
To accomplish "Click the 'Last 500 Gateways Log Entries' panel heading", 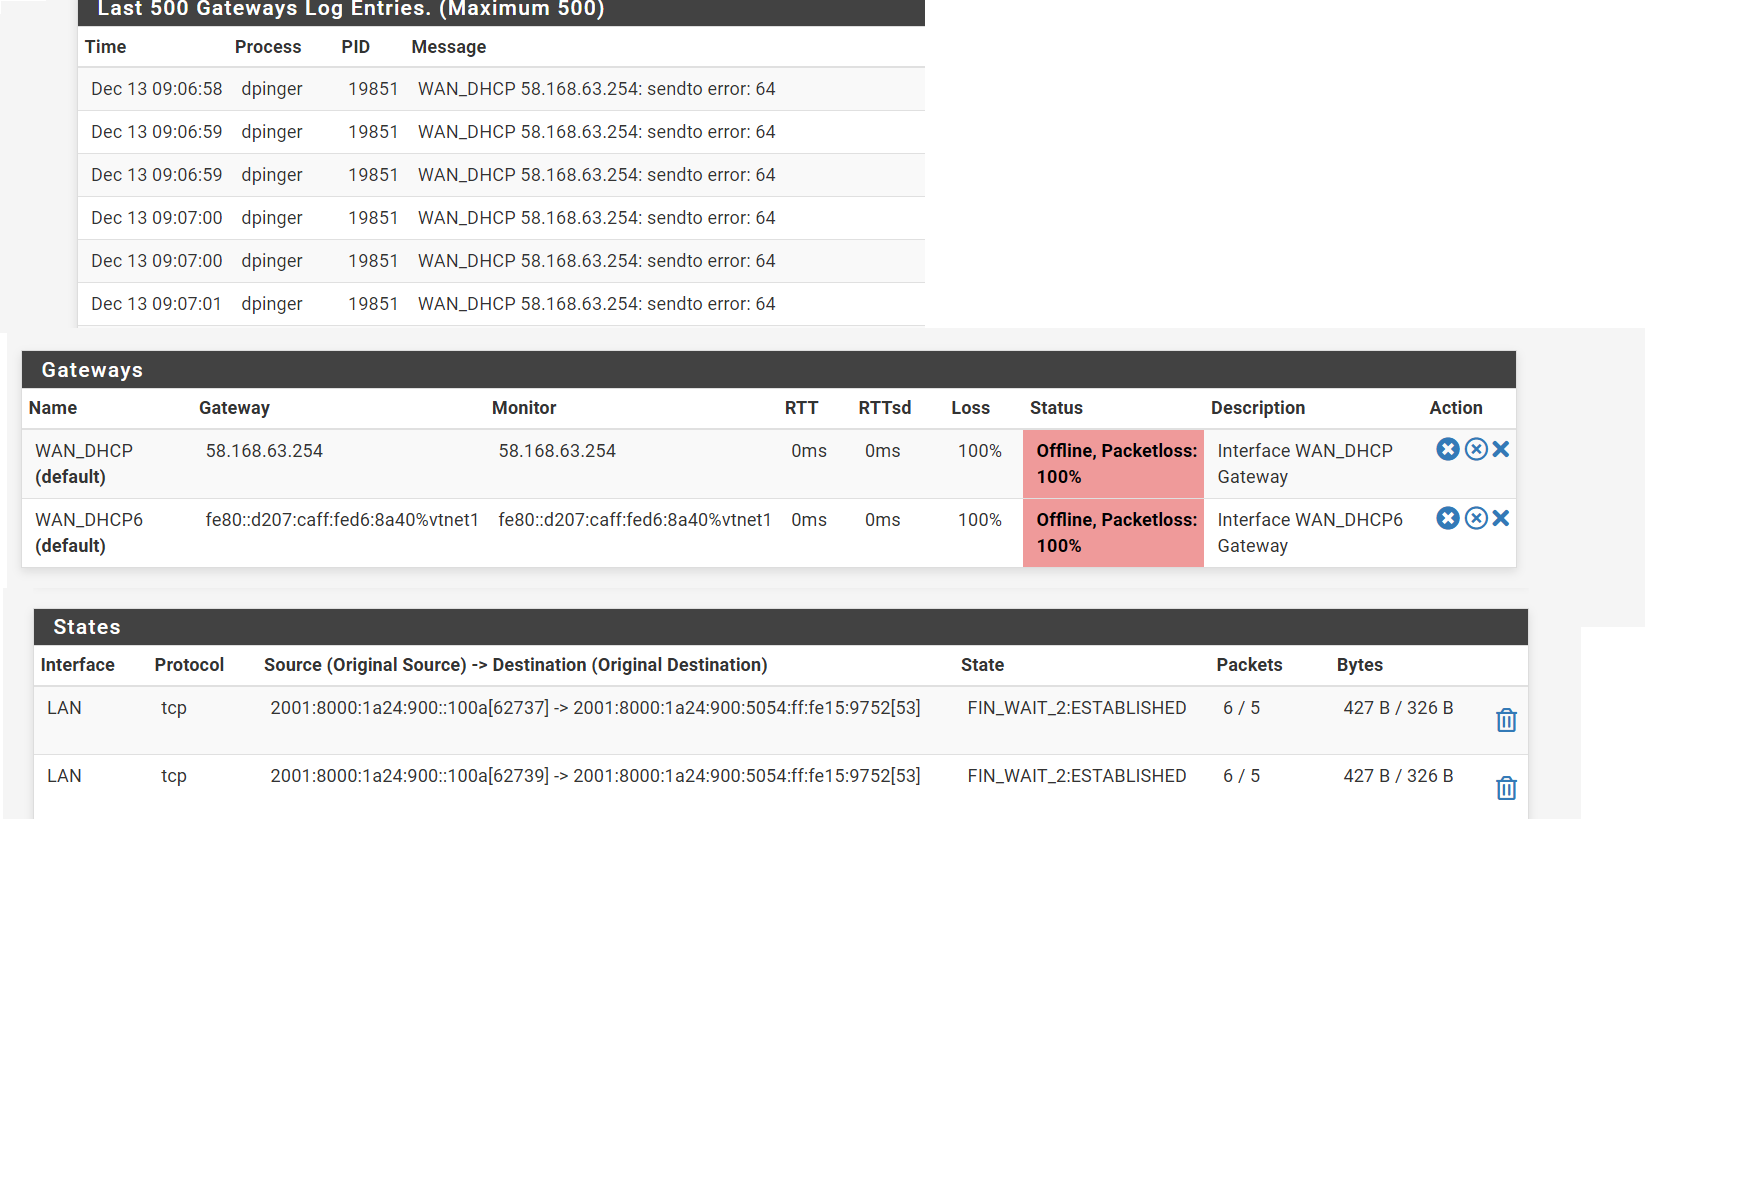I will pyautogui.click(x=351, y=9).
